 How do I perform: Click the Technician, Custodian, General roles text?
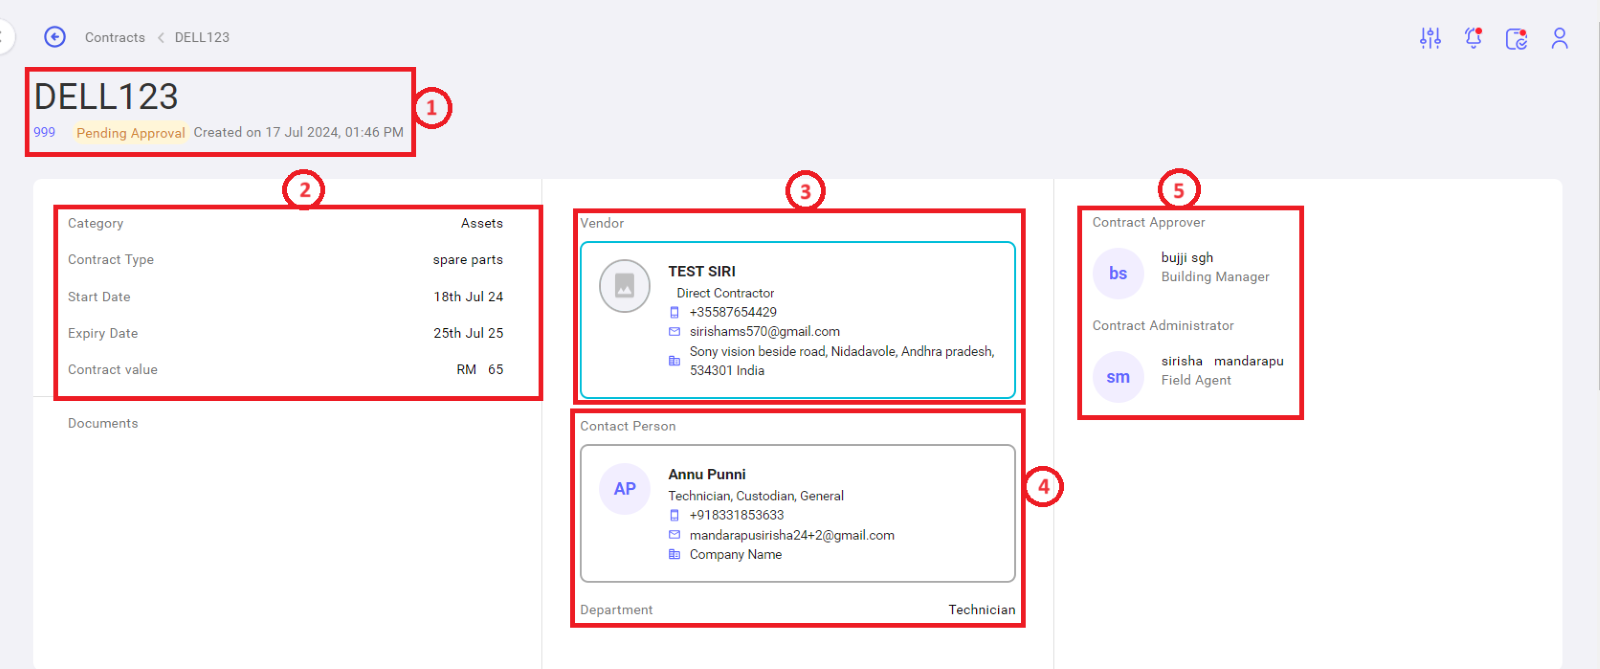[756, 496]
